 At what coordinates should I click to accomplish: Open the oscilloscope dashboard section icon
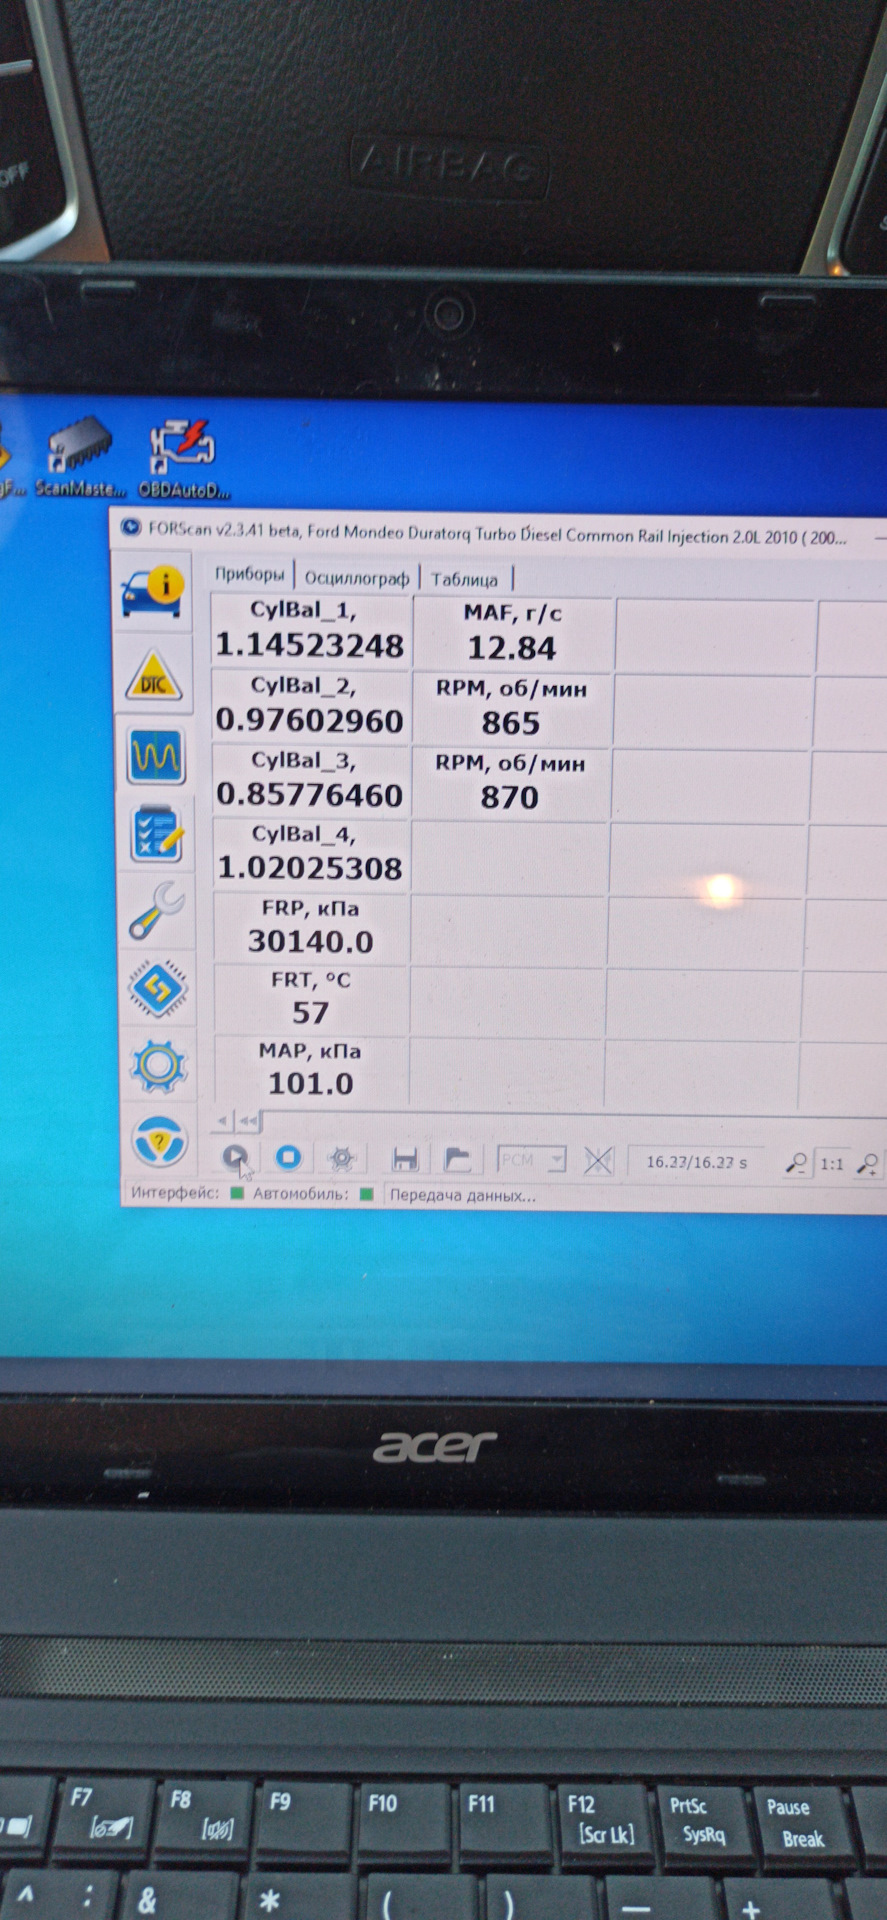point(156,756)
